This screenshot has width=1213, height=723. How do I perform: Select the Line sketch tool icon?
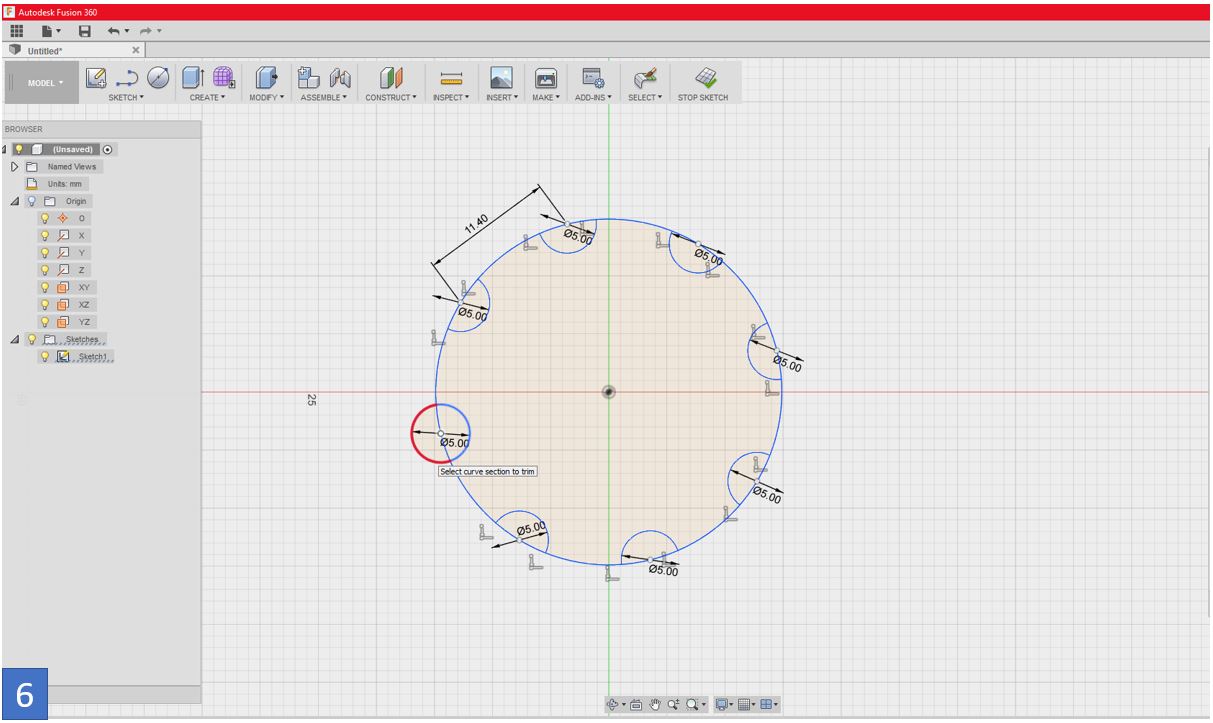click(128, 77)
